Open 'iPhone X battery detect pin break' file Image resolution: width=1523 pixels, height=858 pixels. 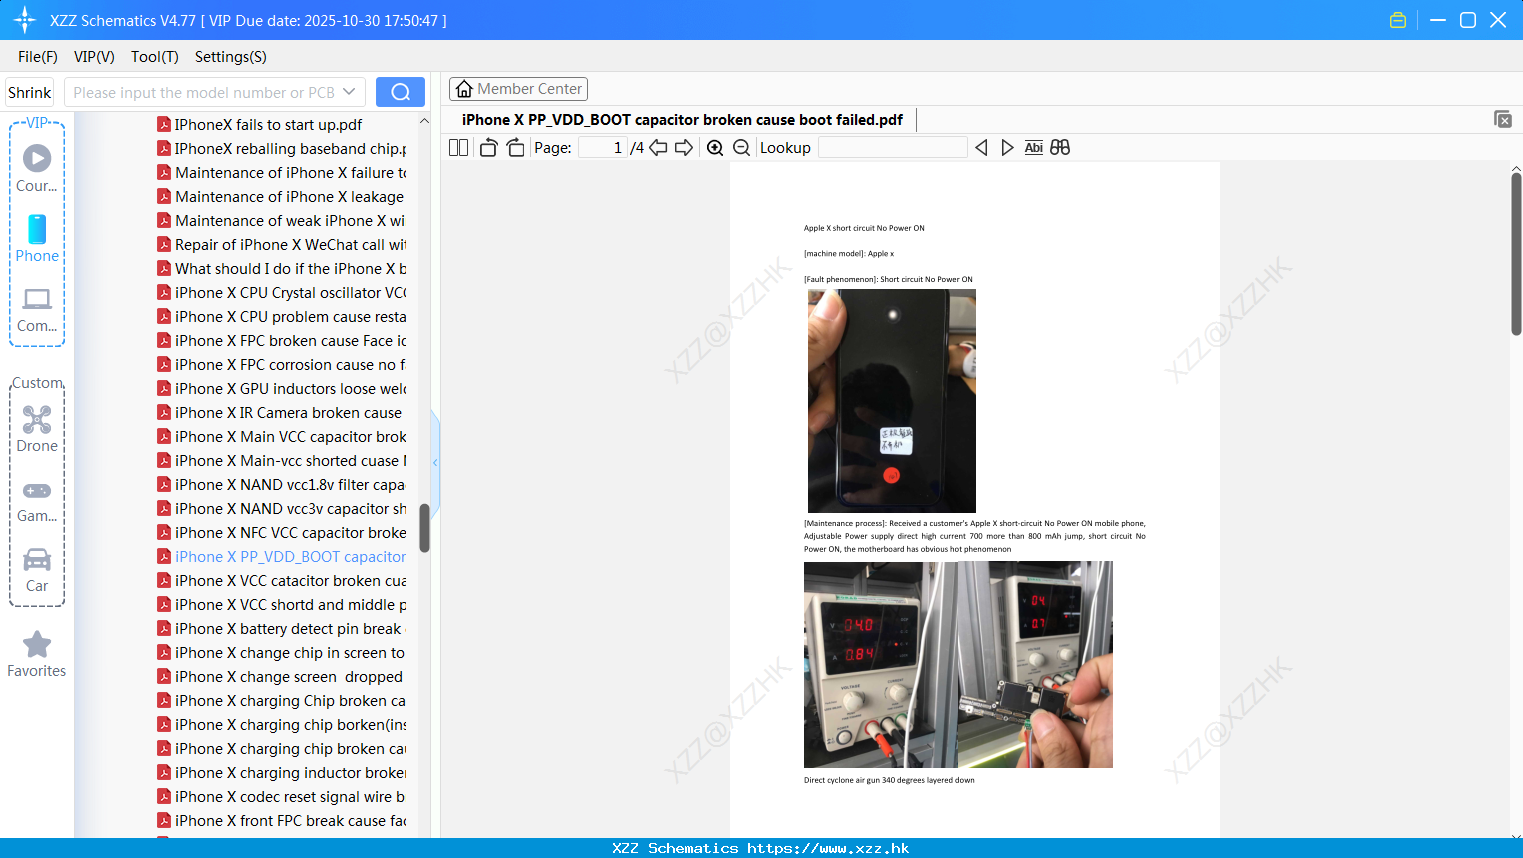(281, 629)
